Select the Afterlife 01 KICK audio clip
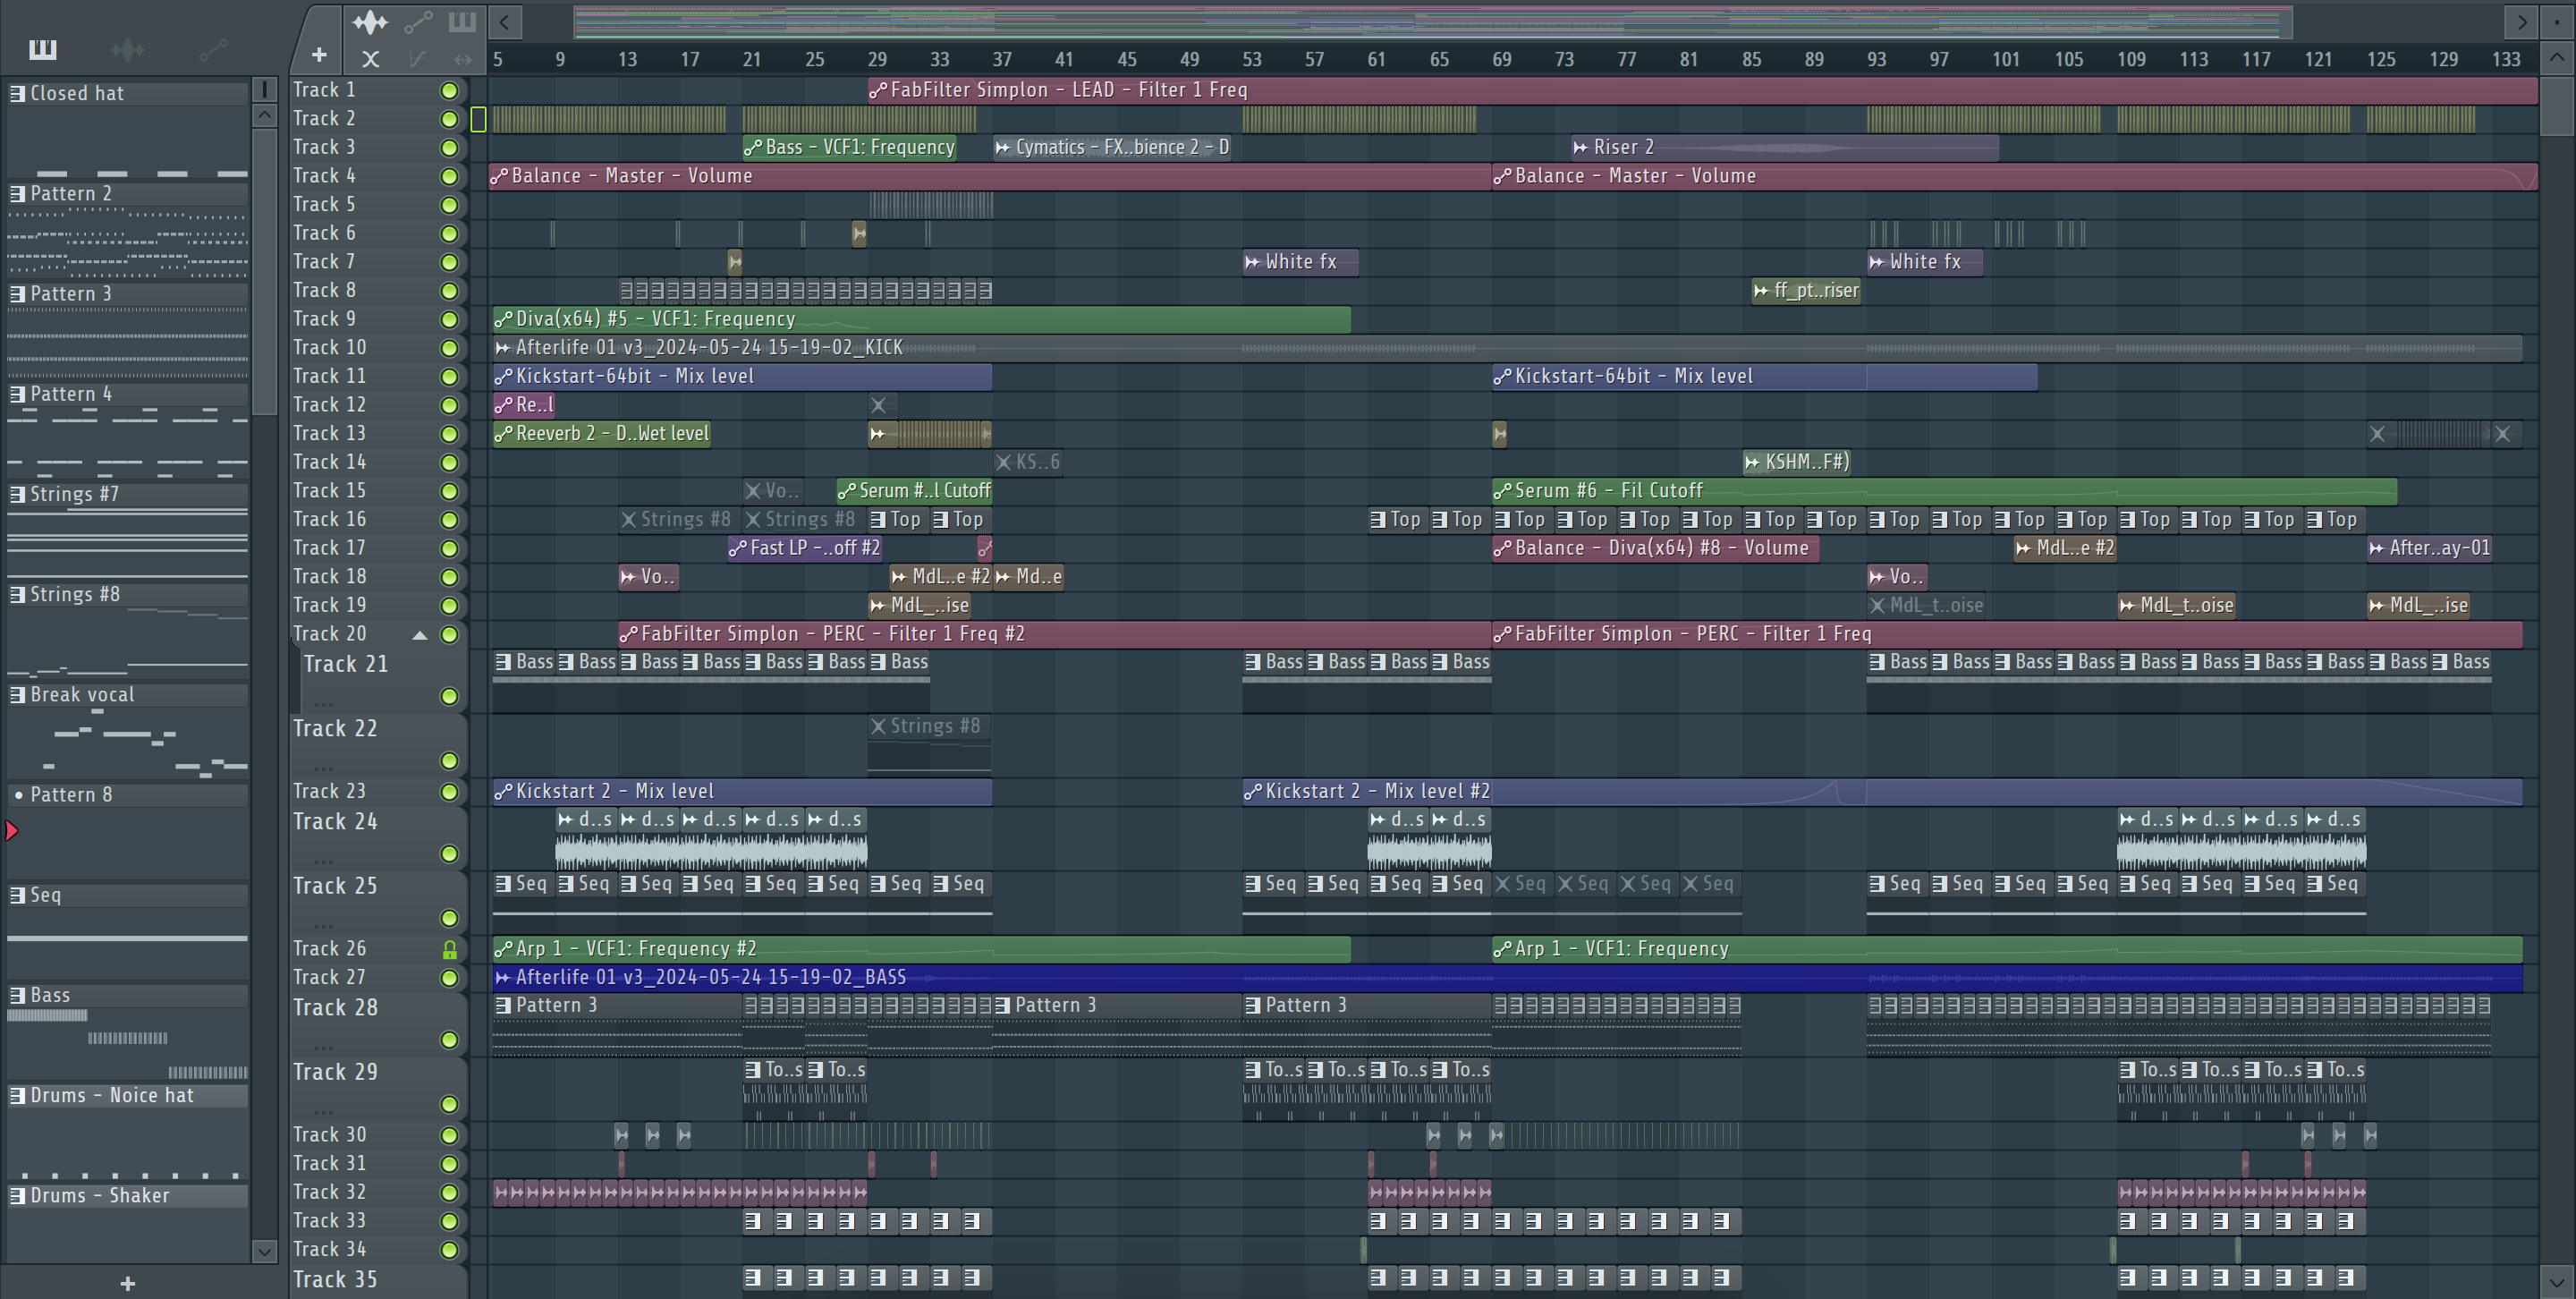 pos(1507,348)
